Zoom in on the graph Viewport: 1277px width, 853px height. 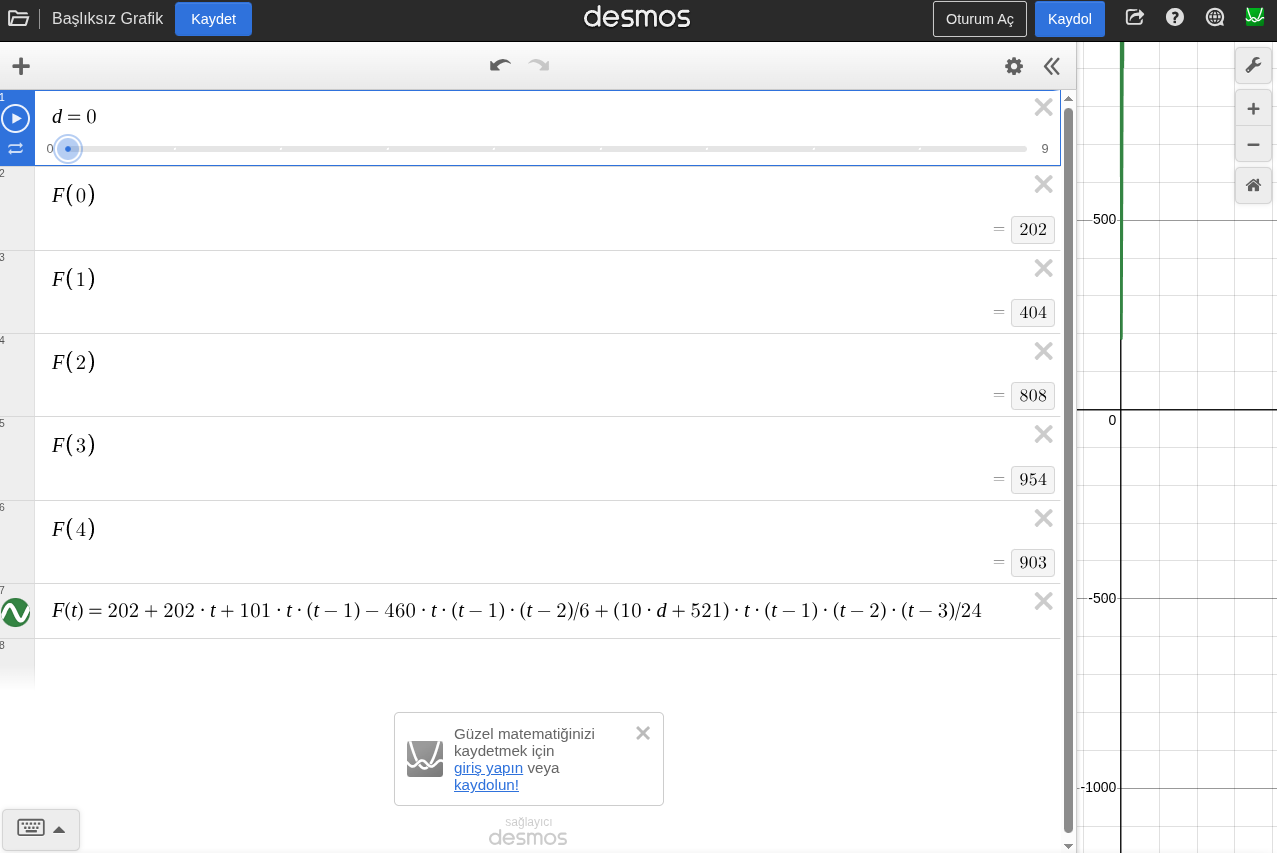1253,108
